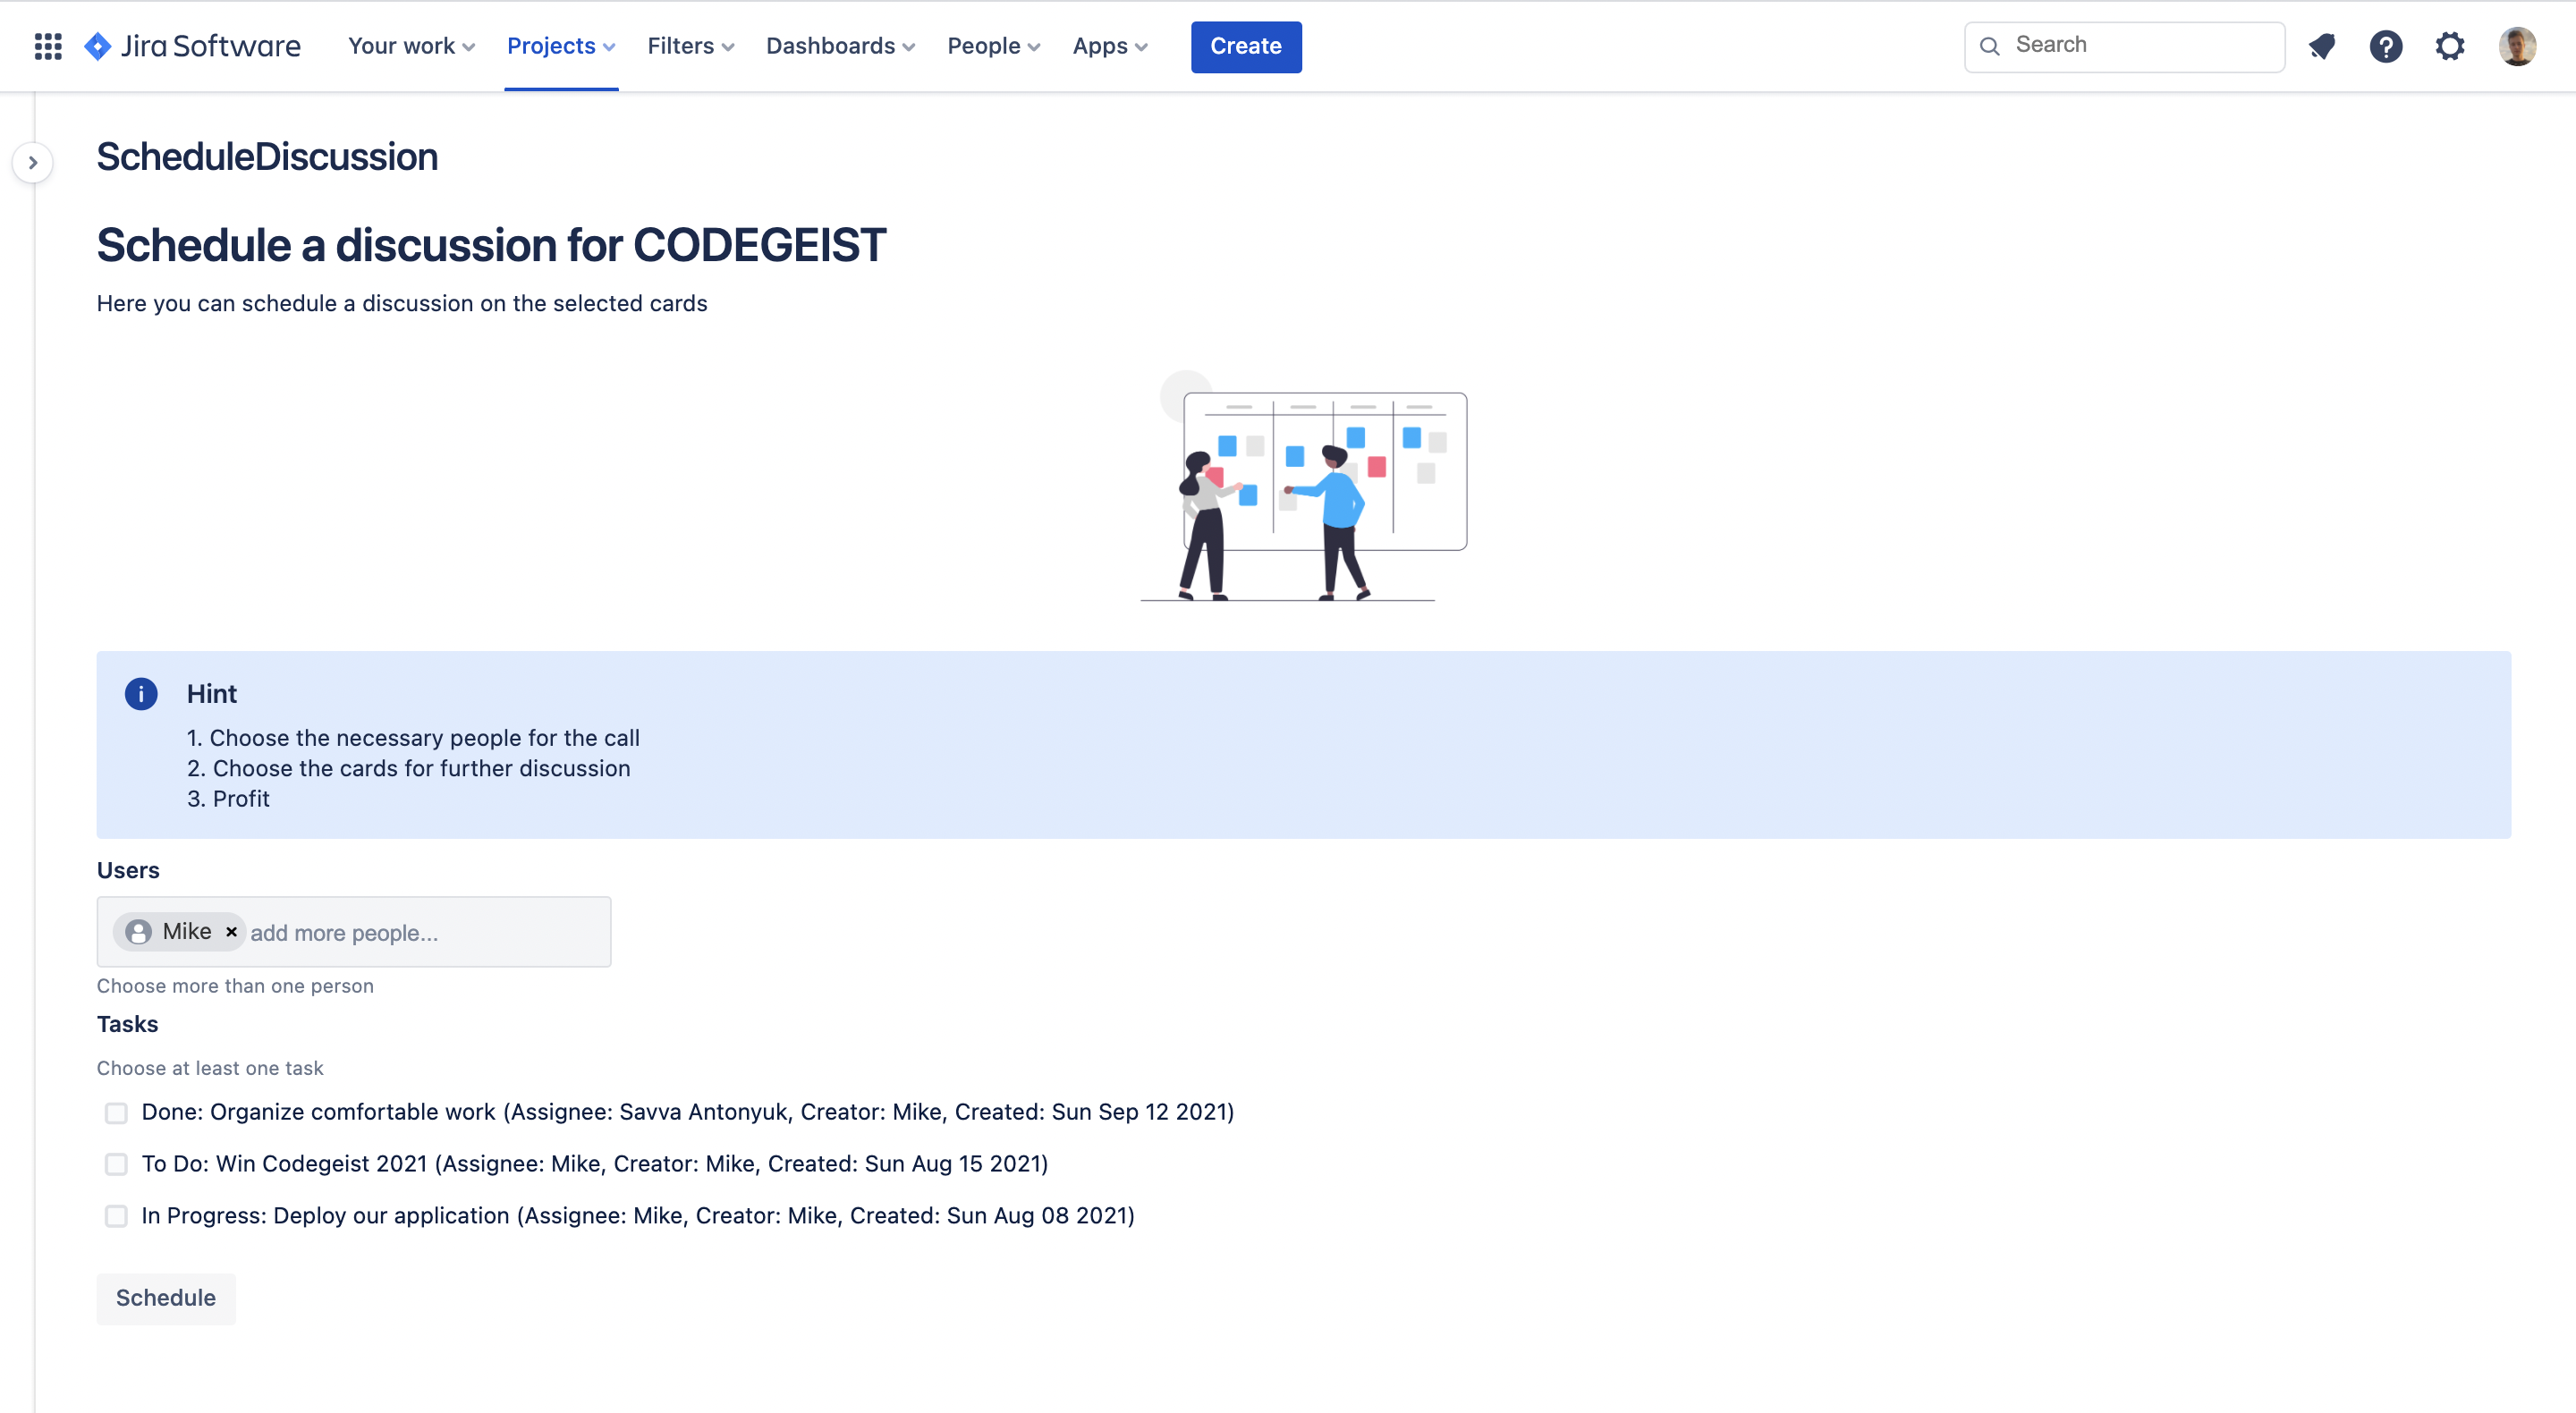This screenshot has height=1413, width=2576.
Task: Select the Deploy our application task
Action: 116,1216
